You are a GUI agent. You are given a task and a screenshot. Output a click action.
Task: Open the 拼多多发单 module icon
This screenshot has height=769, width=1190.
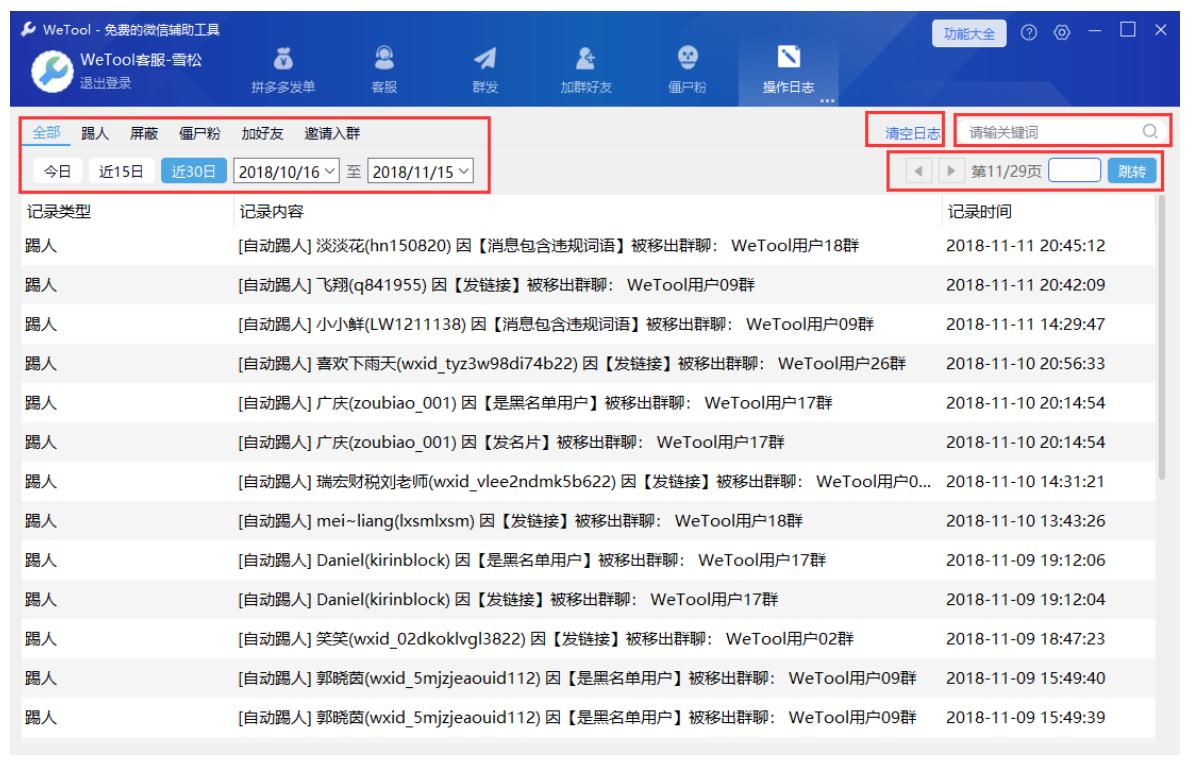[x=283, y=59]
